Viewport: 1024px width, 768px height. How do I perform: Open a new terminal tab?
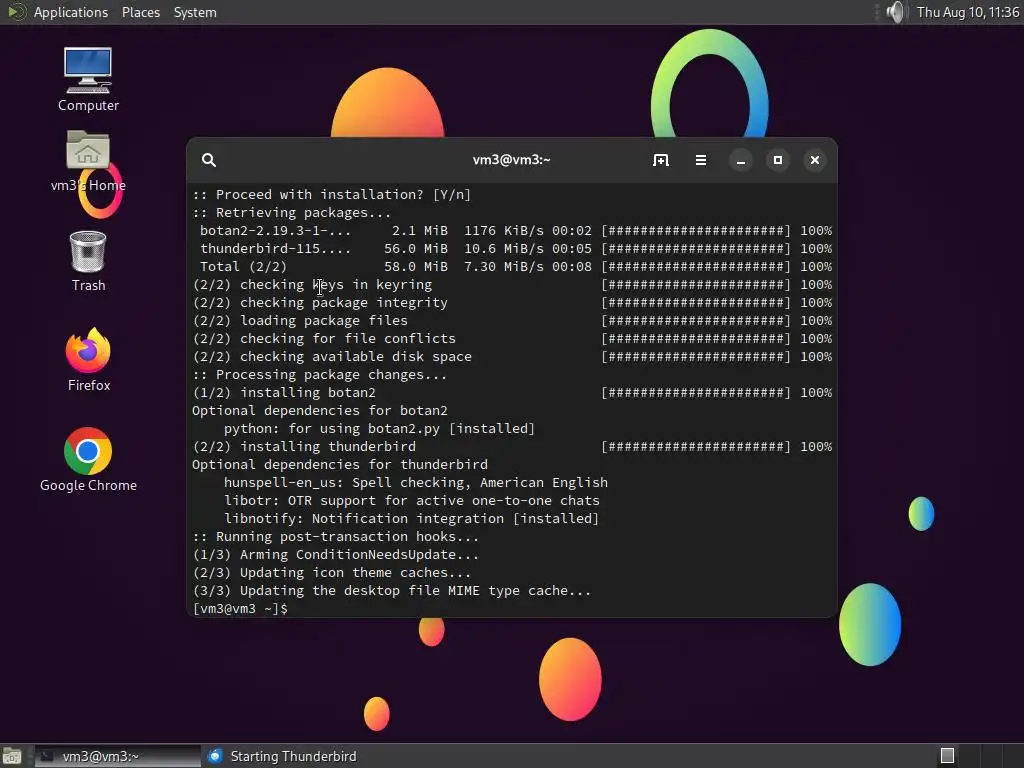pyautogui.click(x=661, y=160)
